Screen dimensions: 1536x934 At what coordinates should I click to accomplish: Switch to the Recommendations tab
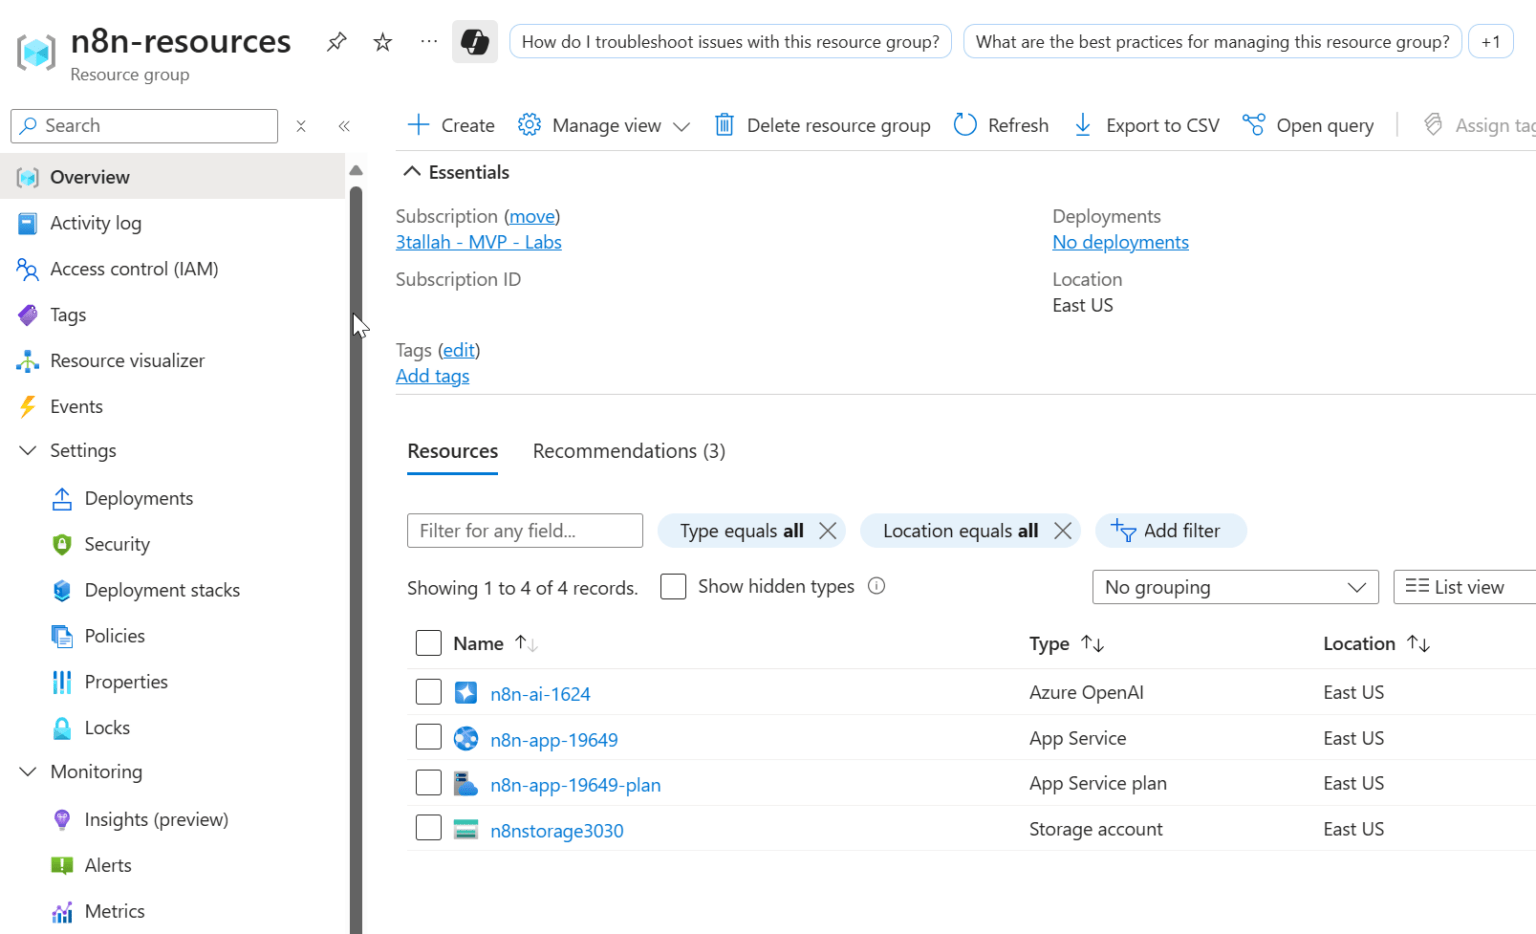[628, 451]
